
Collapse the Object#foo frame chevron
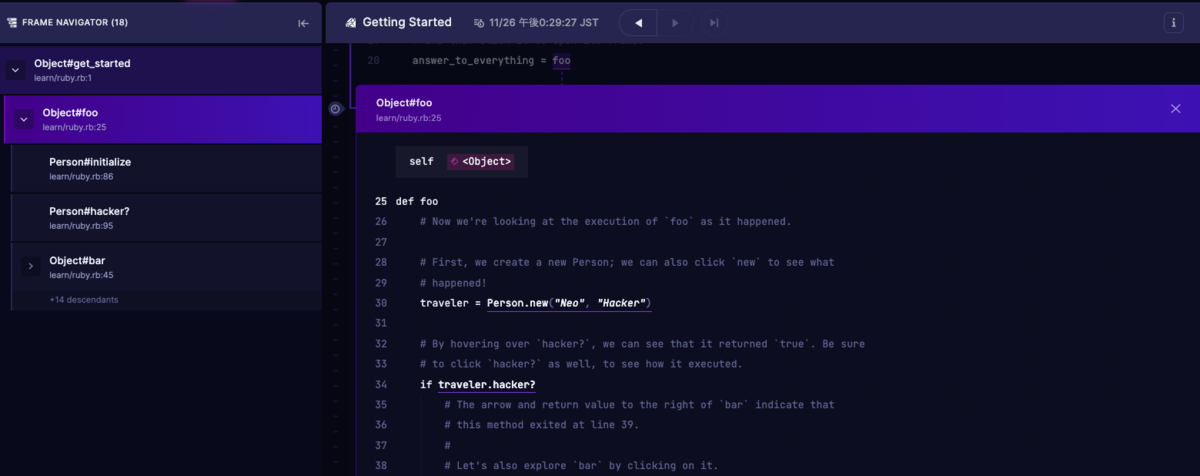(x=24, y=120)
